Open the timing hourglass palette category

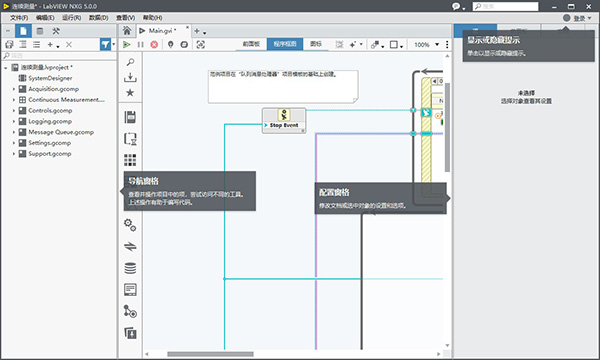pyautogui.click(x=130, y=138)
